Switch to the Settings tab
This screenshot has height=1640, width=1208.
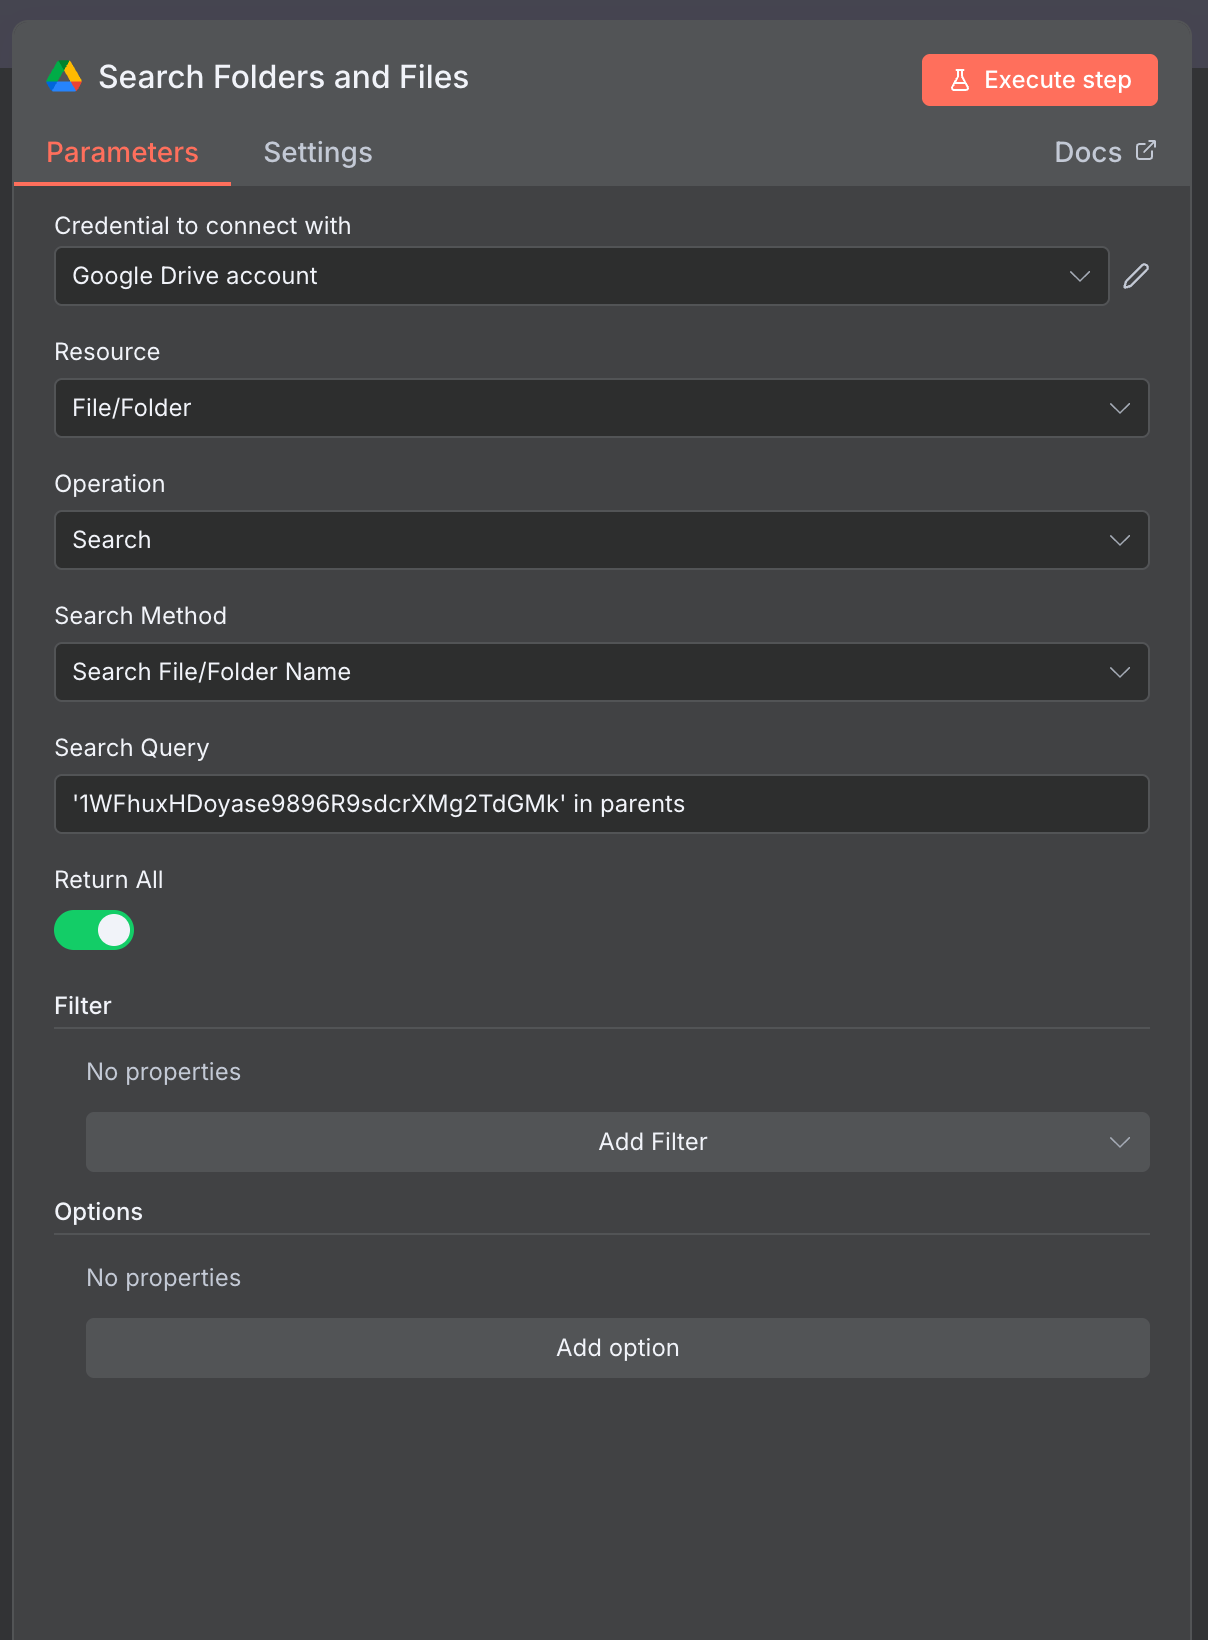(x=317, y=152)
